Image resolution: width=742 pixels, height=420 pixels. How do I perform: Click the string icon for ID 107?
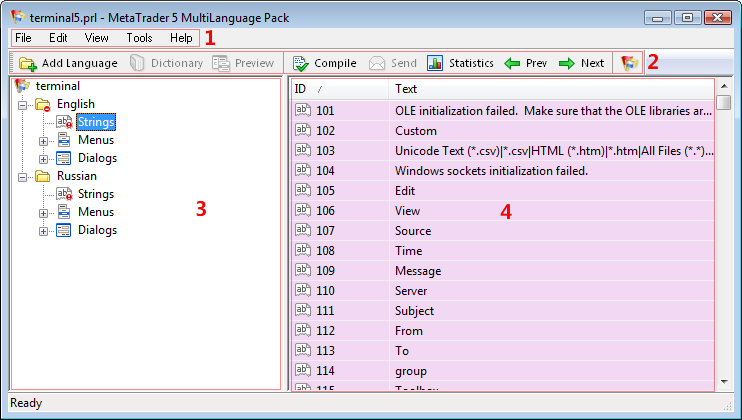coord(302,230)
